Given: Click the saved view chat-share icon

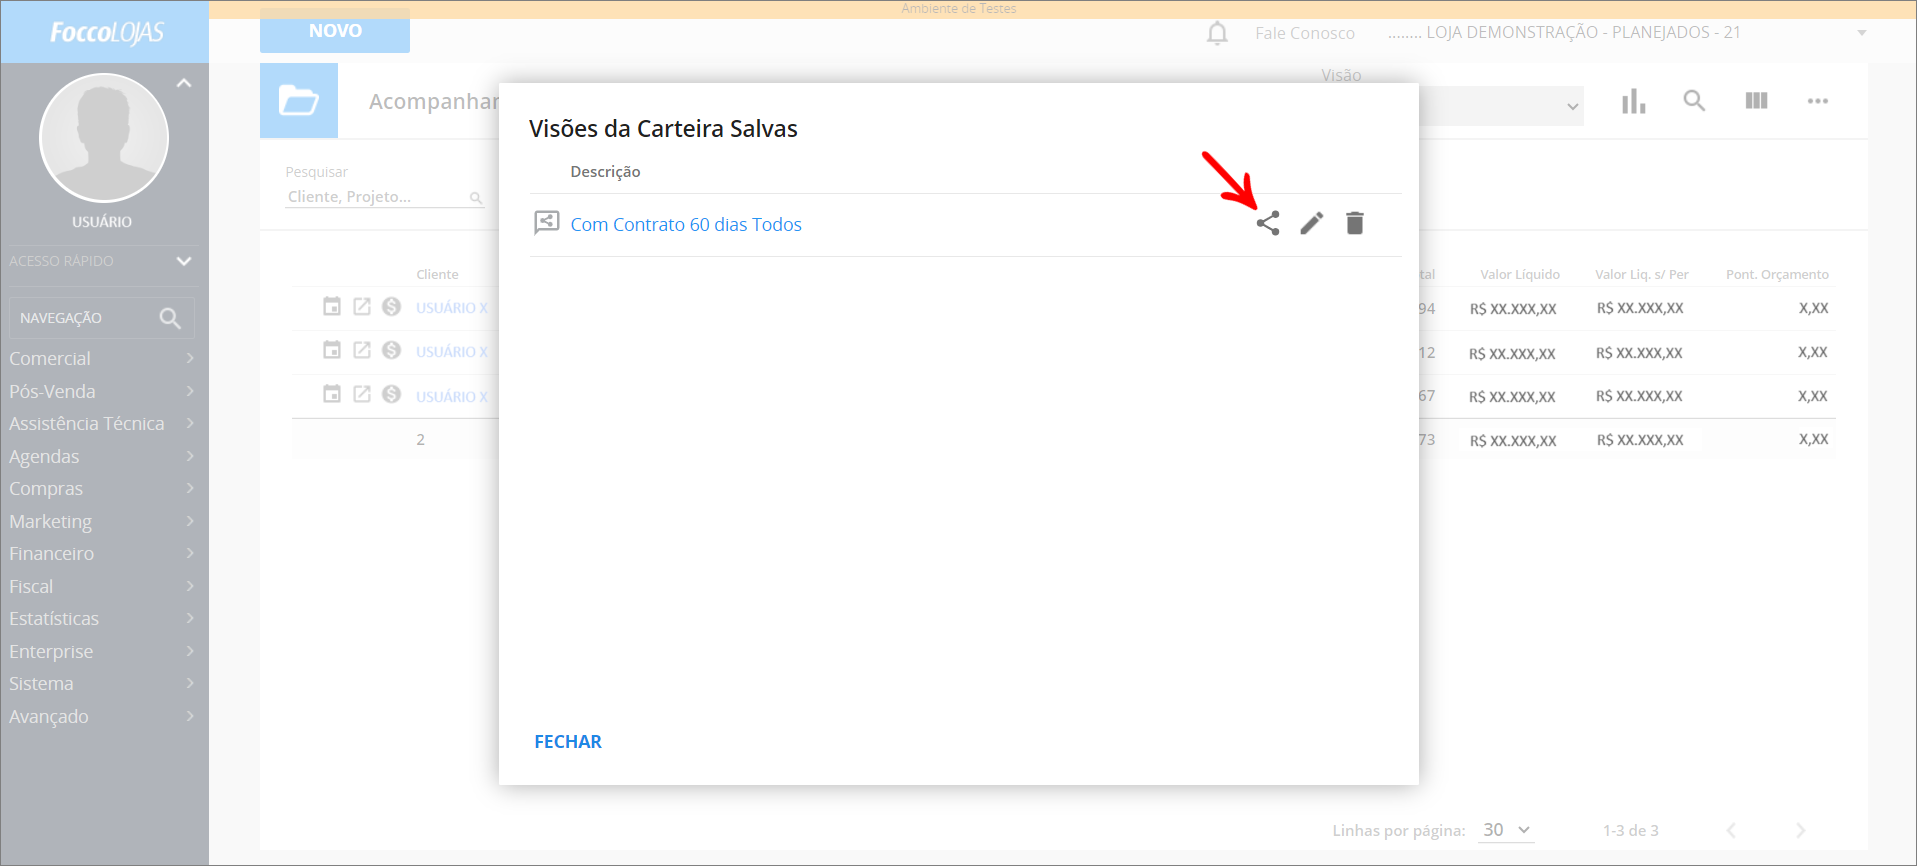Looking at the screenshot, I should 547,223.
